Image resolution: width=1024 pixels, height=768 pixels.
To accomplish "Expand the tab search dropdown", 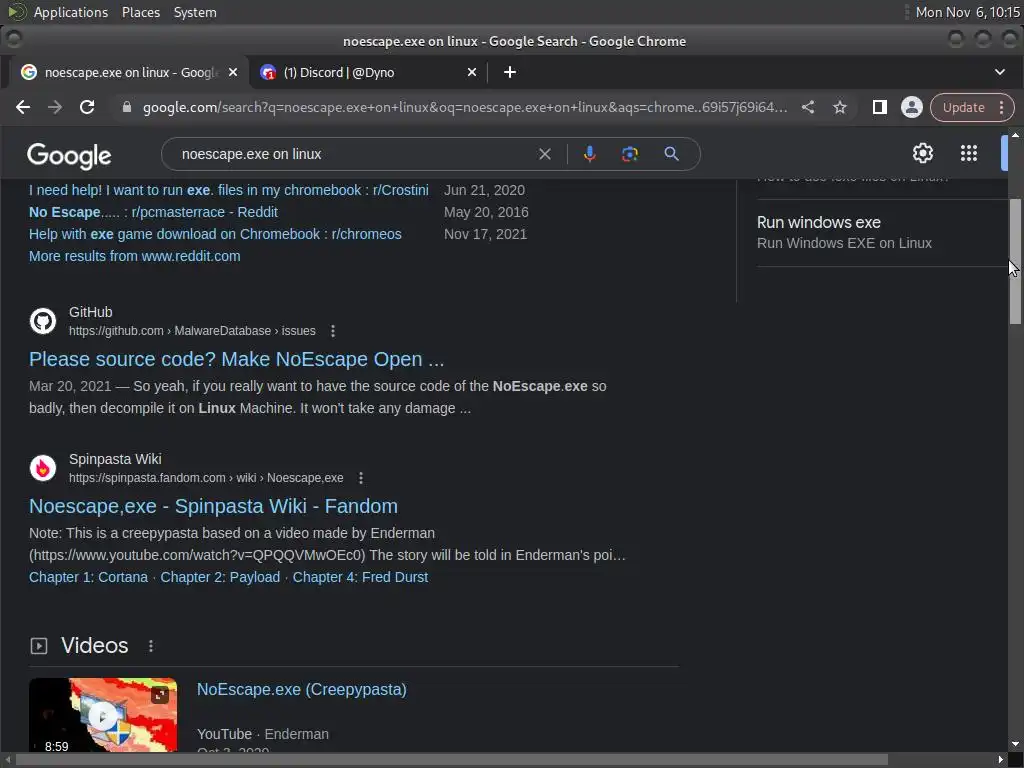I will pyautogui.click(x=1000, y=72).
